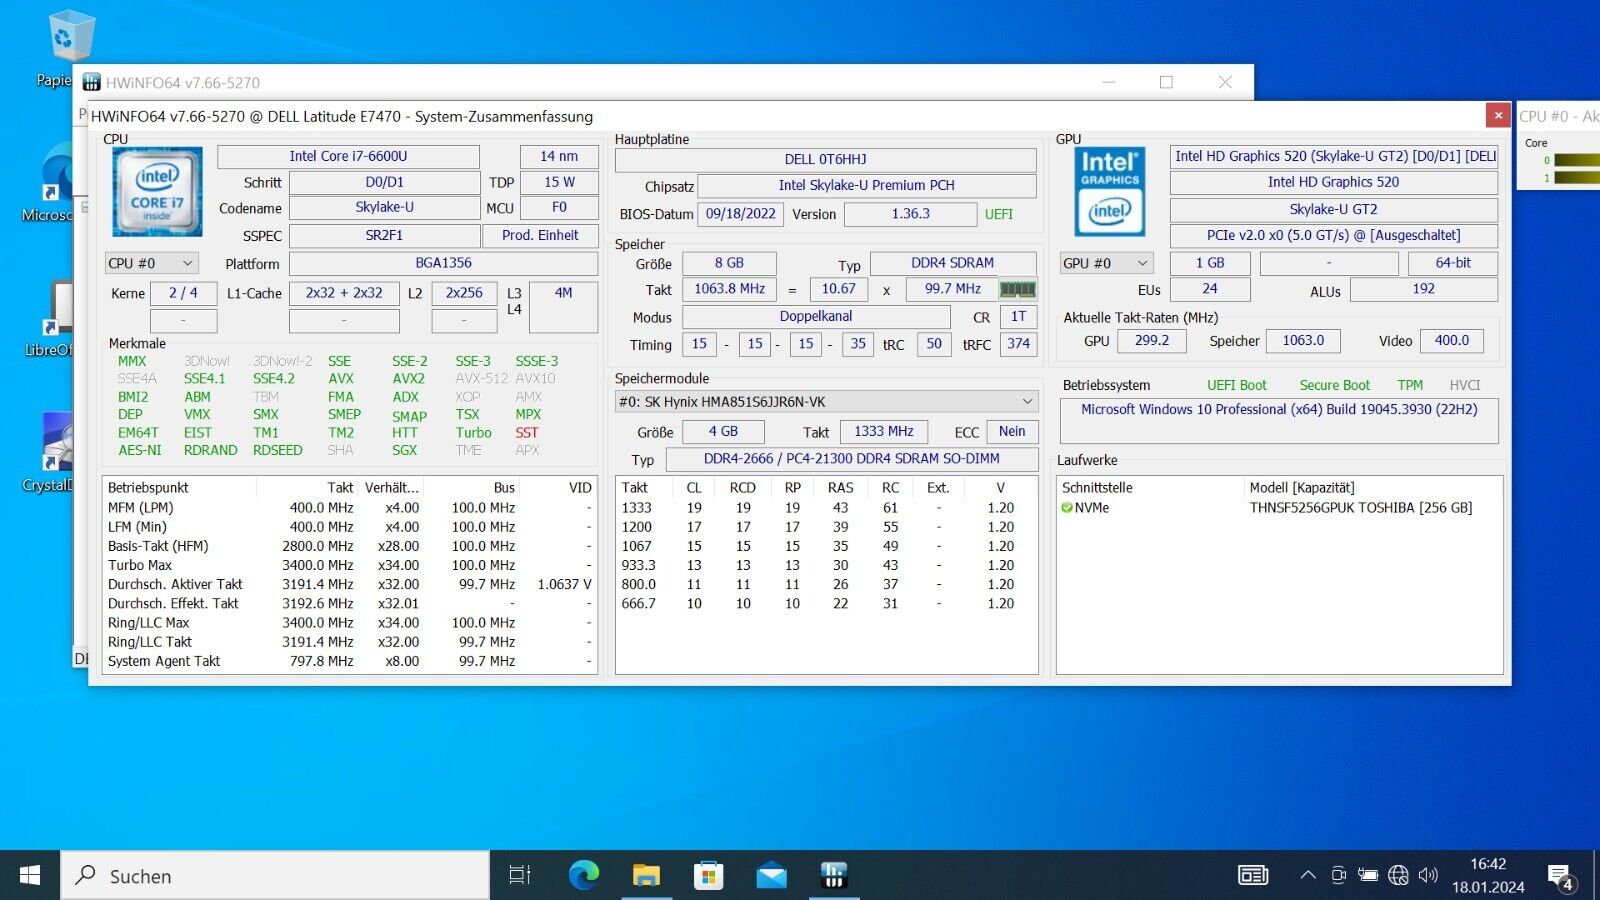Click the Intel Core i7 CPU logo
This screenshot has width=1600, height=900.
tap(157, 192)
